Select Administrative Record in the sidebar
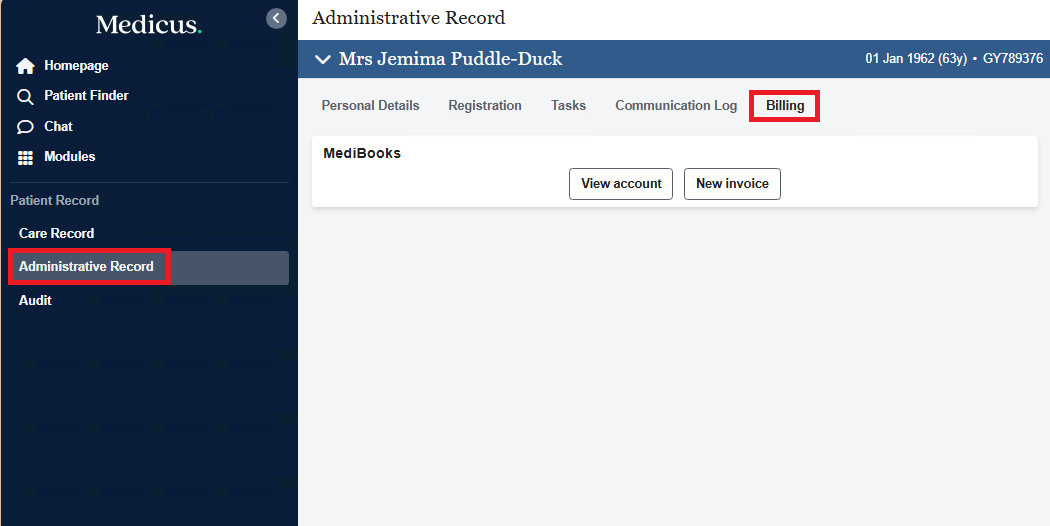The height and width of the screenshot is (526, 1050). [x=87, y=267]
